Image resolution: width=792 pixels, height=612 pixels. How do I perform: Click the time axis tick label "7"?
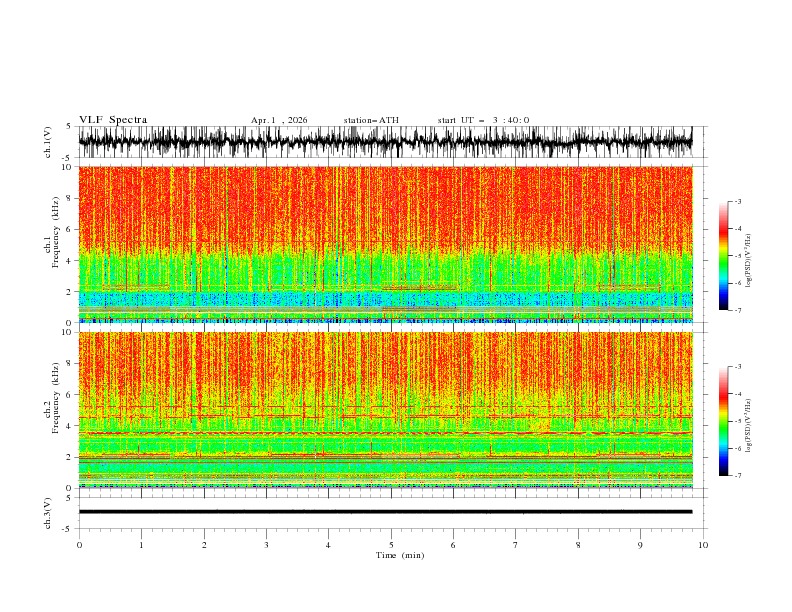(516, 545)
